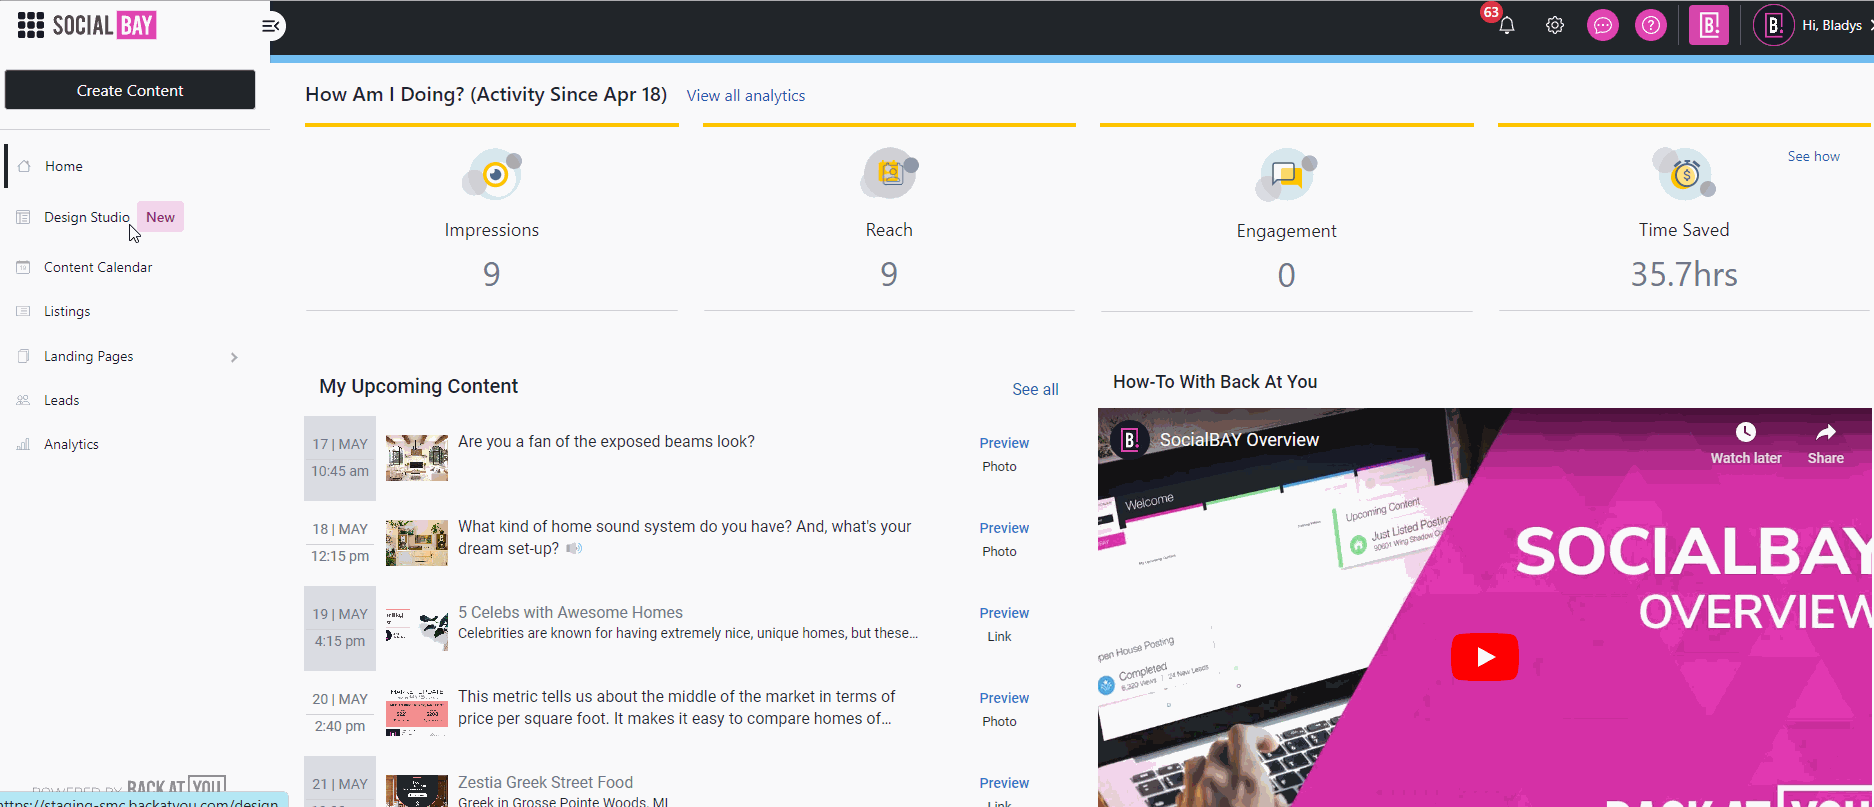Click the New badge beside Design Studio
The image size is (1874, 807).
click(x=160, y=217)
